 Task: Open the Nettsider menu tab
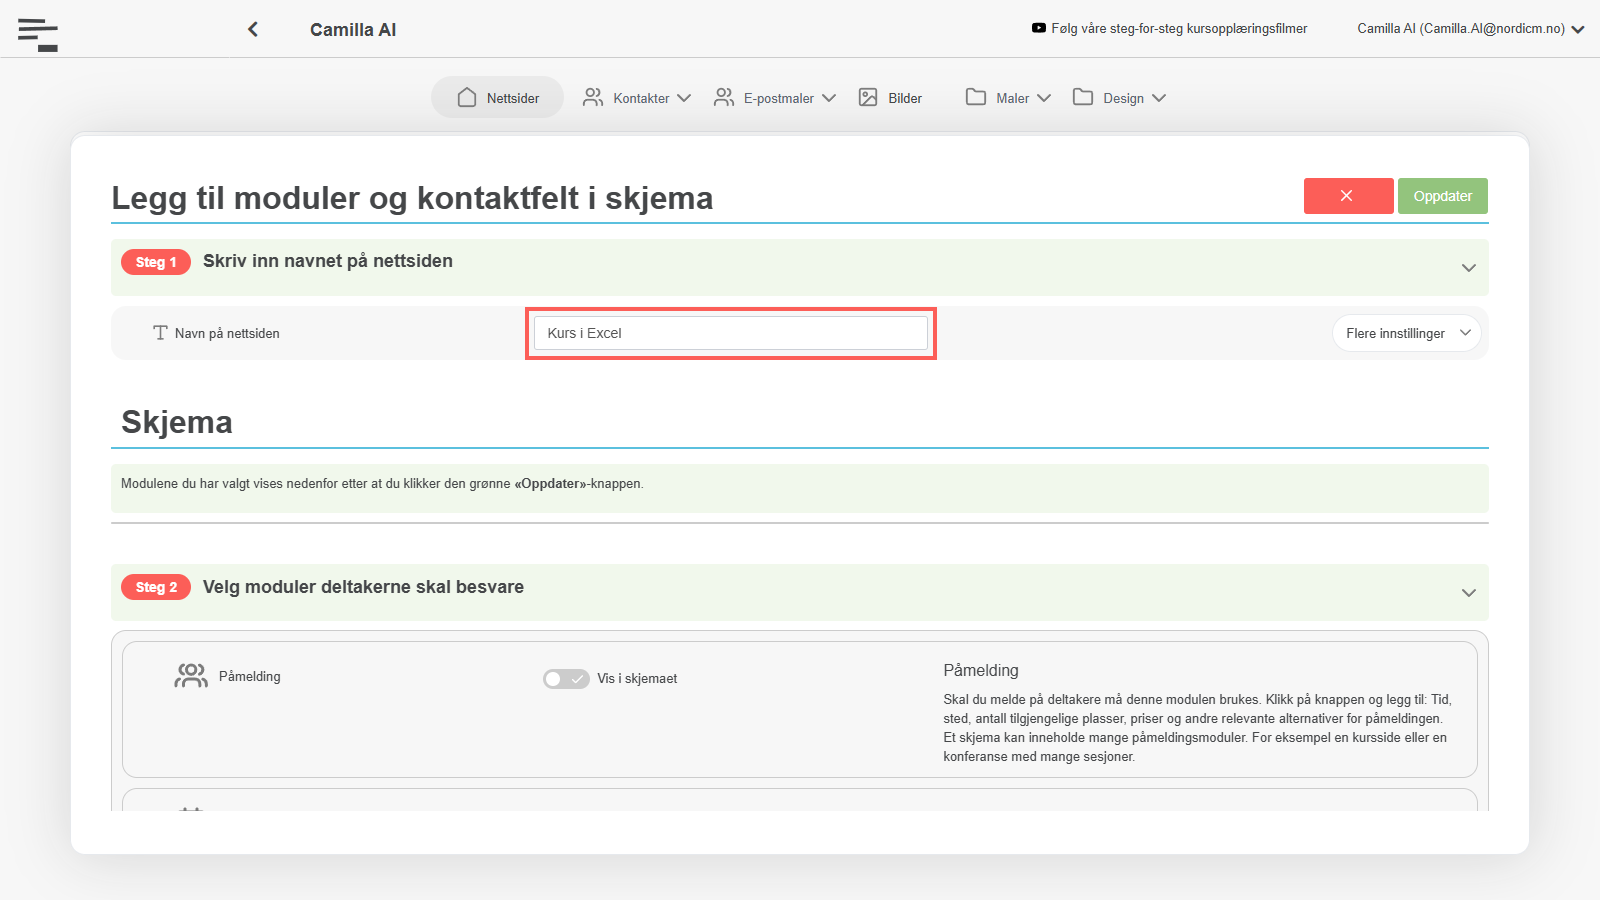click(498, 97)
